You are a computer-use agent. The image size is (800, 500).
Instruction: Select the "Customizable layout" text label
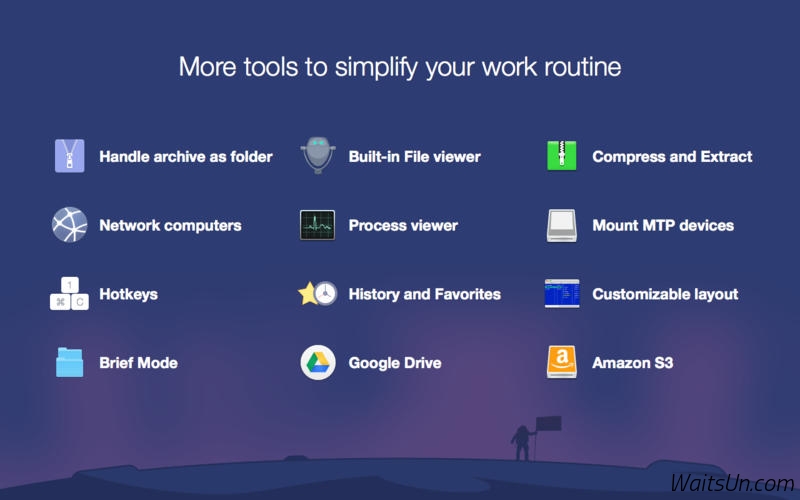pos(665,294)
